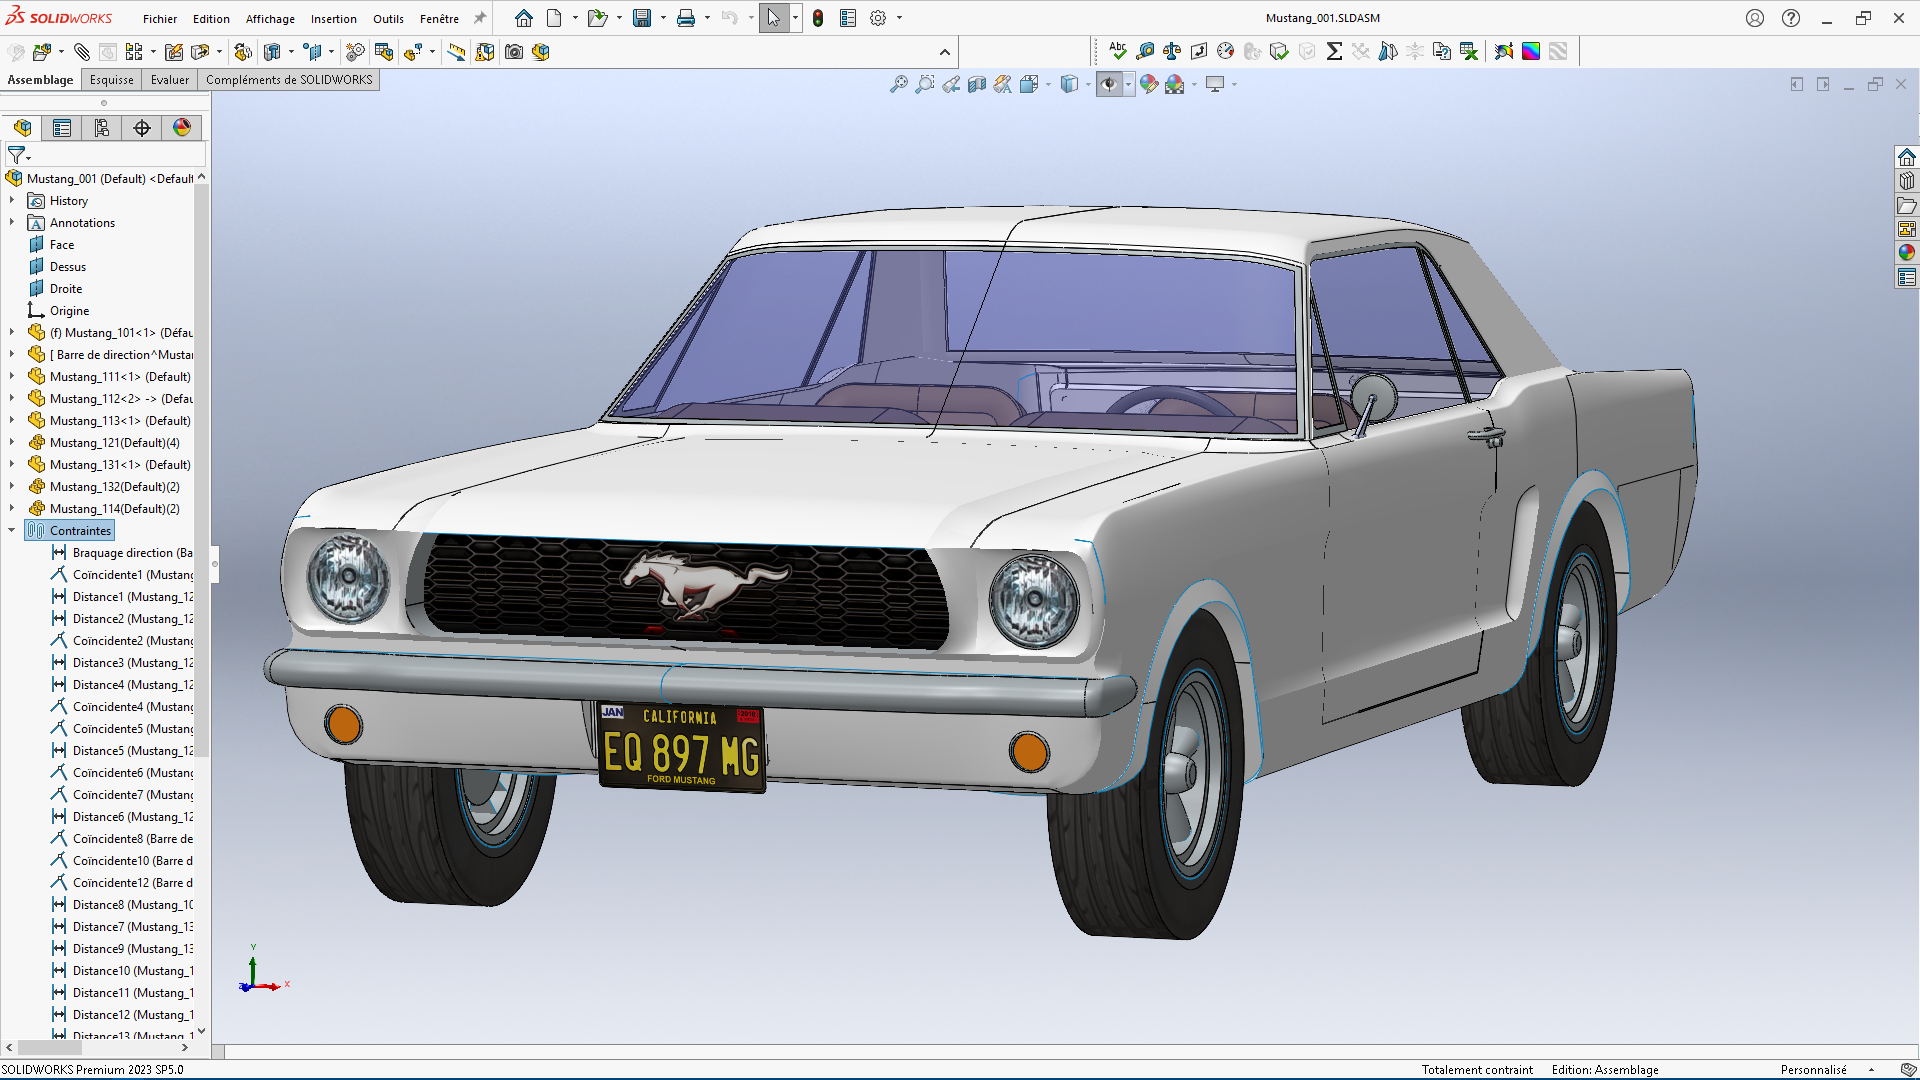Switch to the ConfigurationManager tab

click(102, 128)
